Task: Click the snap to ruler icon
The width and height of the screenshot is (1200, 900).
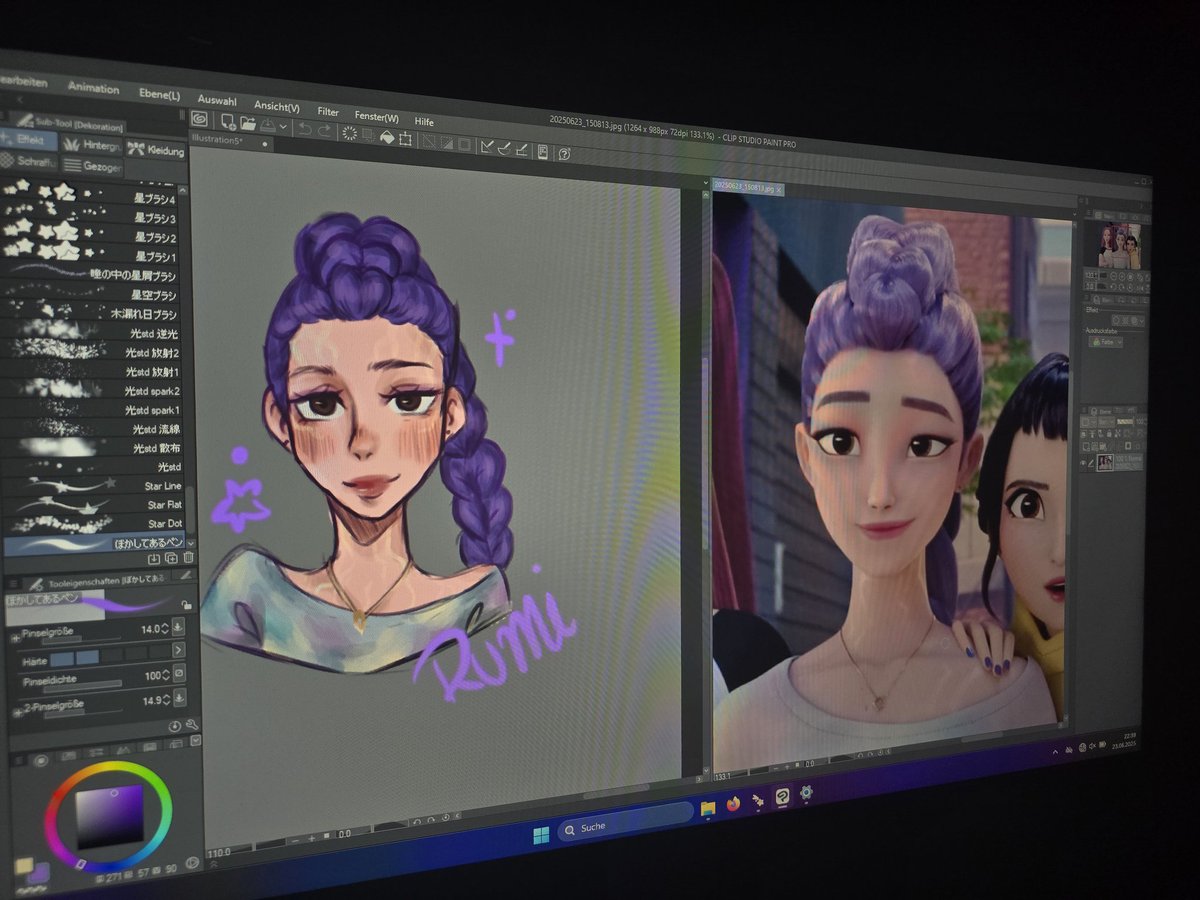Action: coord(487,146)
